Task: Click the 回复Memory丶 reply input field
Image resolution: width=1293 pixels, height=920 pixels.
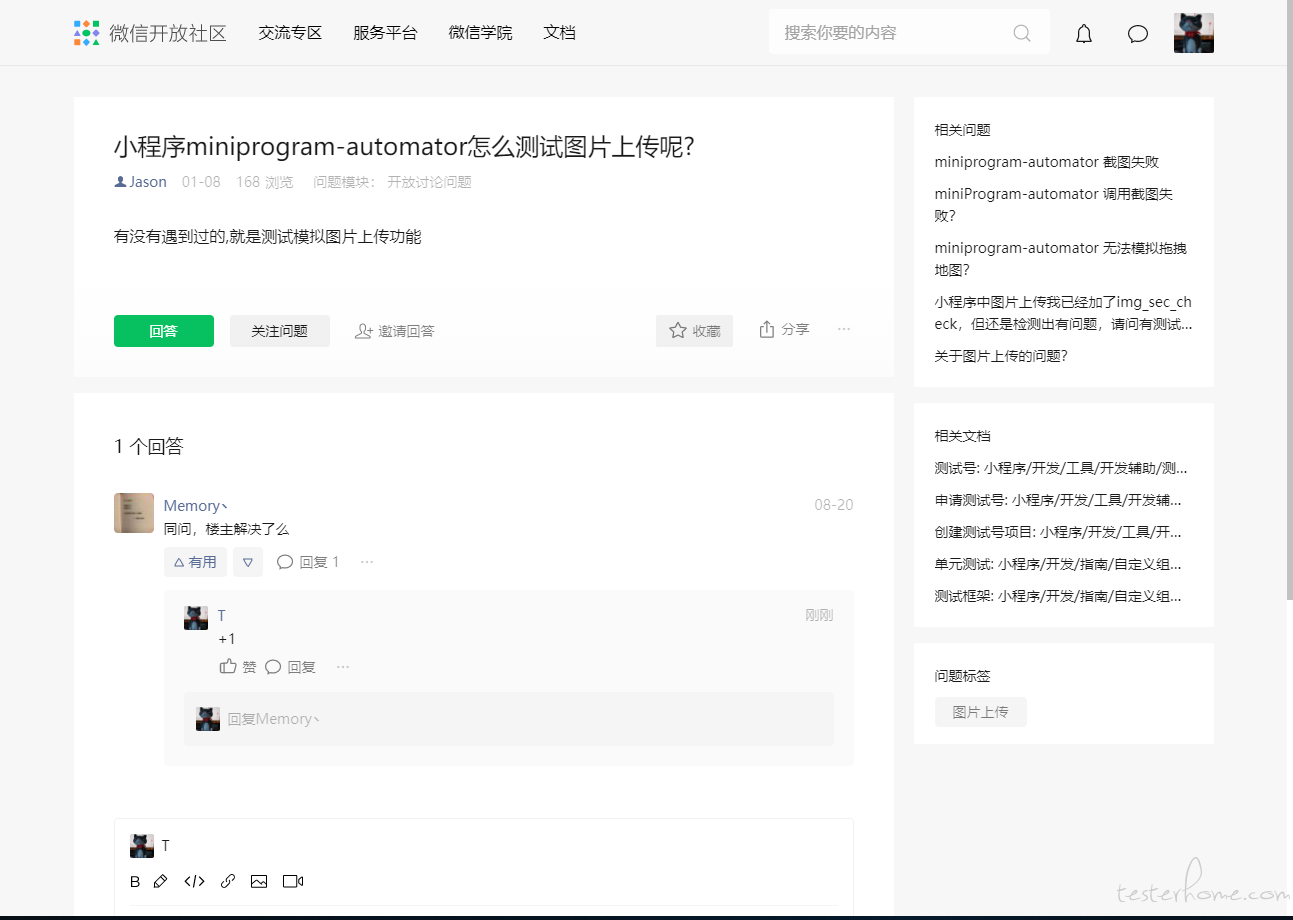Action: [x=508, y=719]
